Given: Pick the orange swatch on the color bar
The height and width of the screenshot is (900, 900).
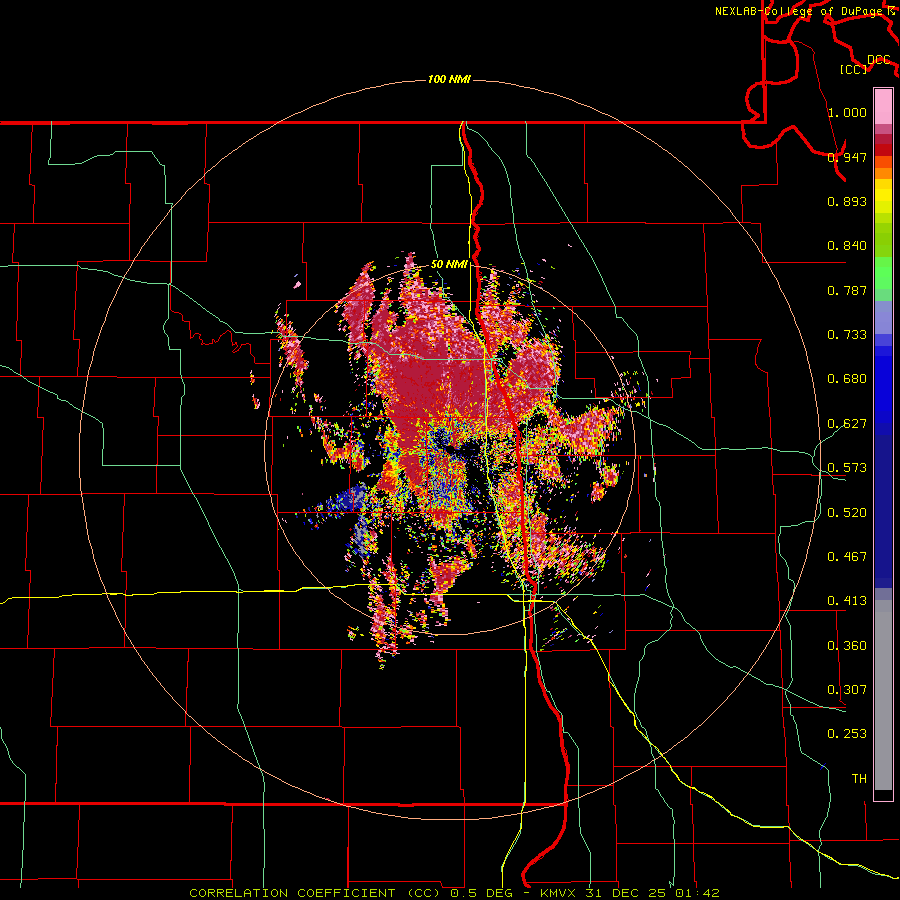Looking at the screenshot, I should click(883, 173).
